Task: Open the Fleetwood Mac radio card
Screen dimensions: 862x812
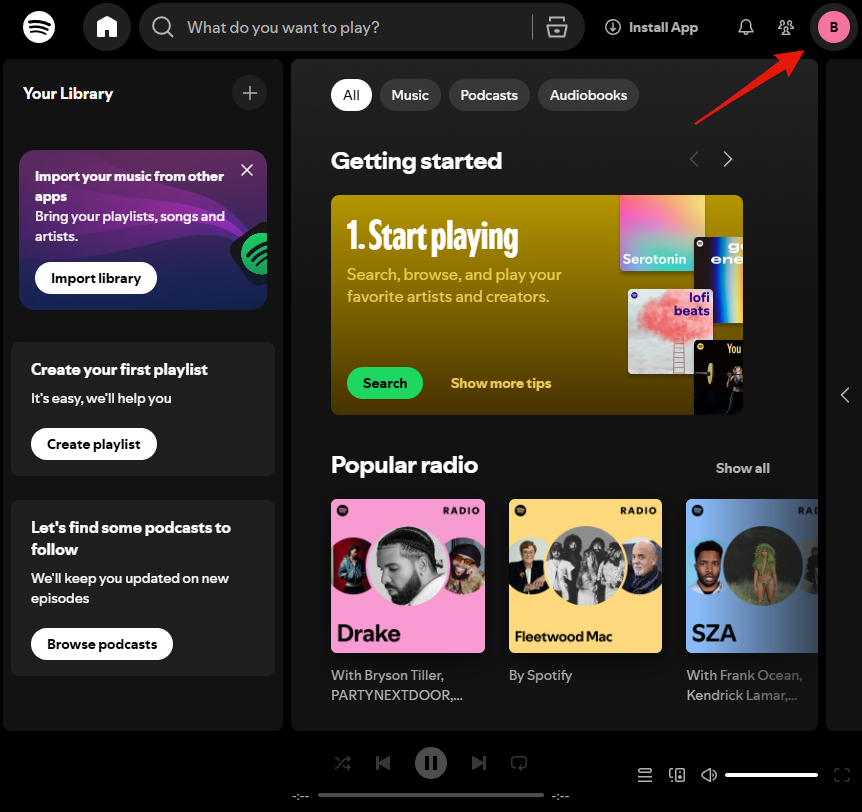Action: 585,576
